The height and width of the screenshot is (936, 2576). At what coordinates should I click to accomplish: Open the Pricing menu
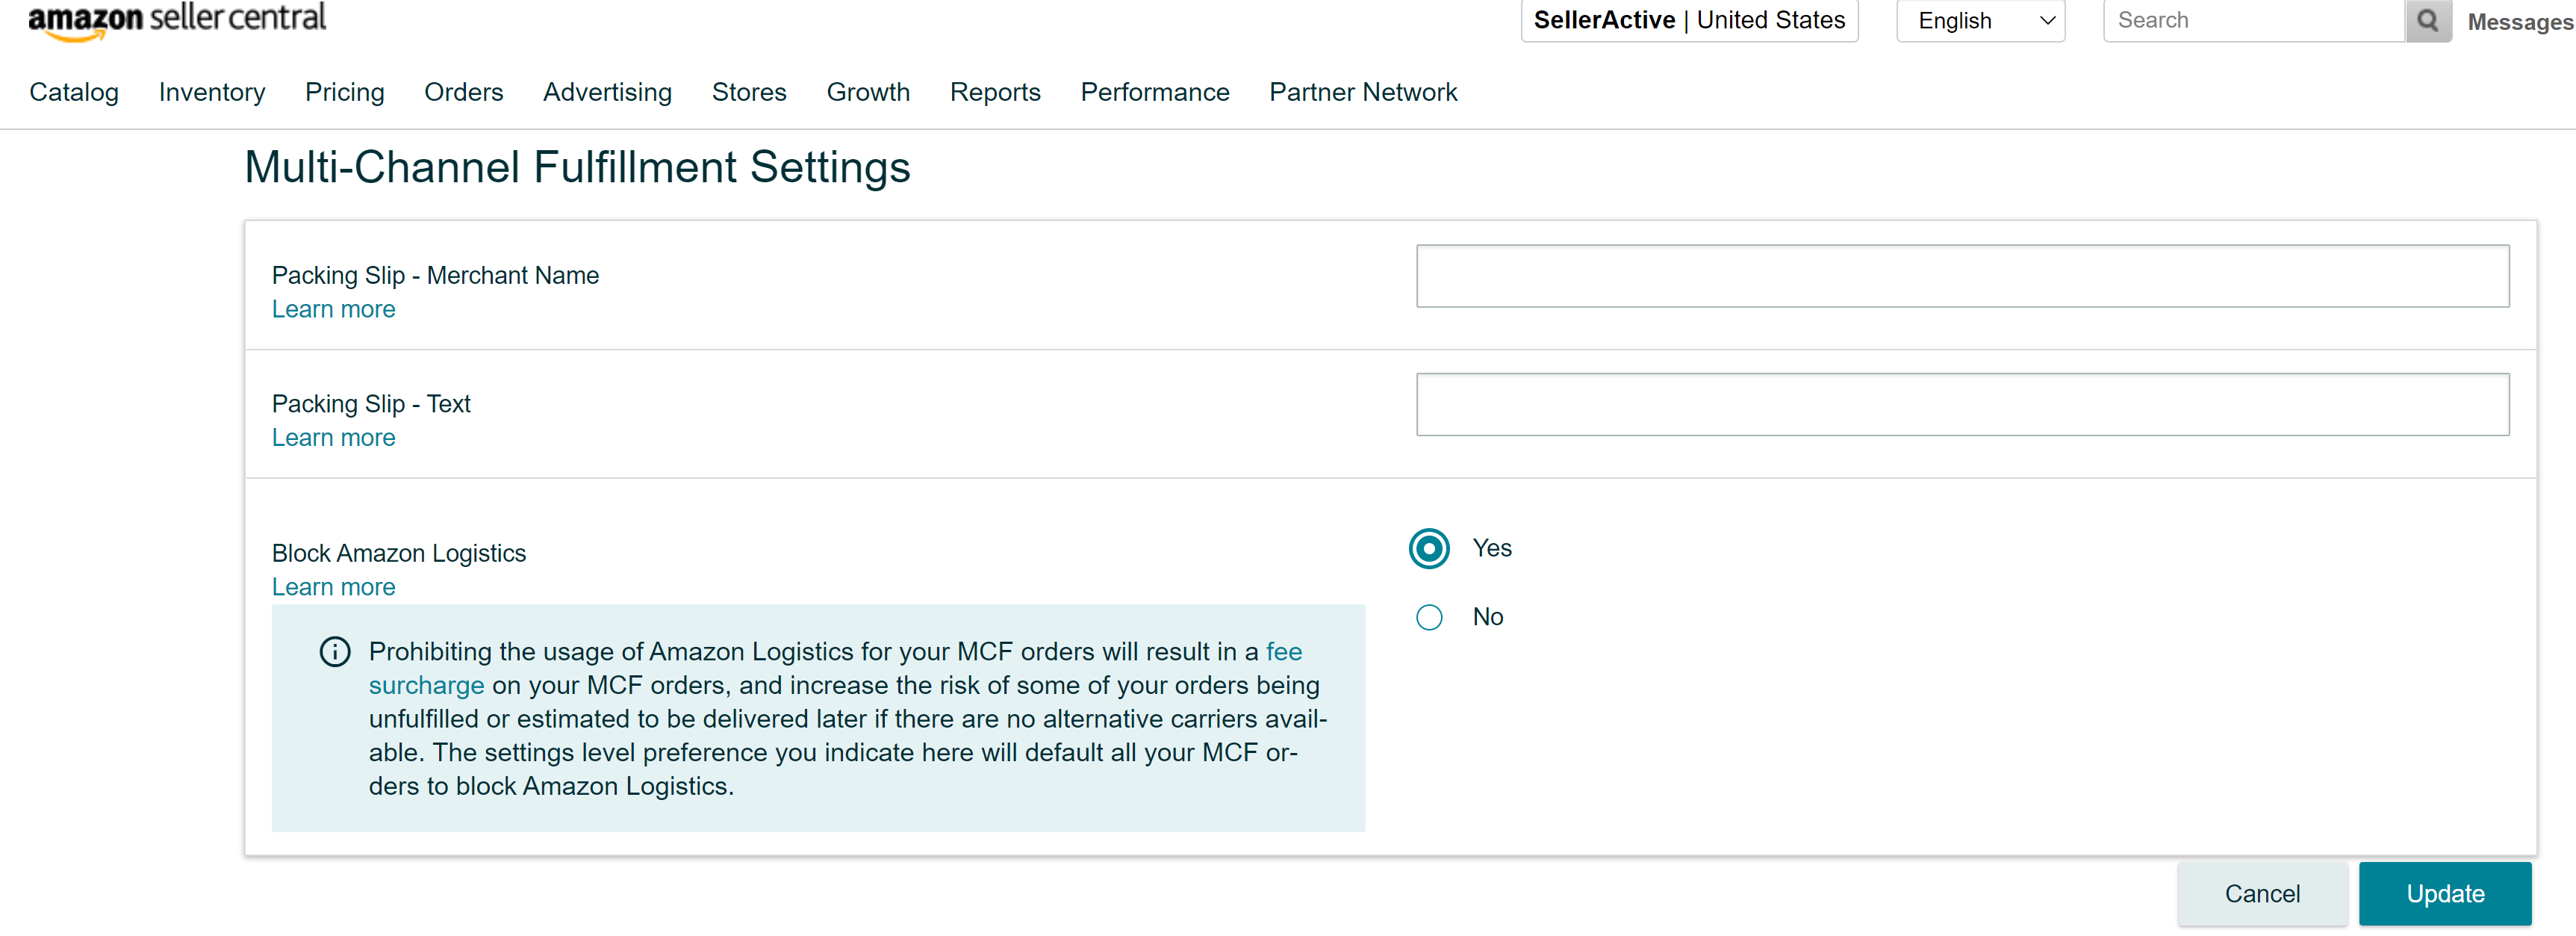(x=344, y=92)
